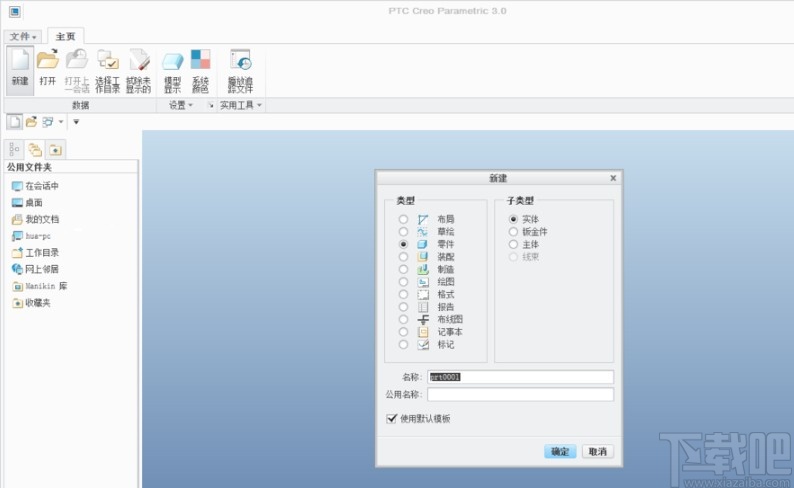Click the quick access new file icon
The width and height of the screenshot is (794, 488).
pyautogui.click(x=14, y=121)
